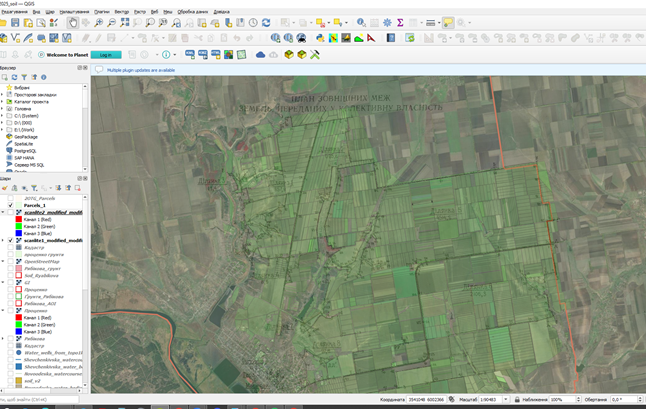The height and width of the screenshot is (409, 646).
Task: Open the Вектор menu
Action: click(121, 12)
